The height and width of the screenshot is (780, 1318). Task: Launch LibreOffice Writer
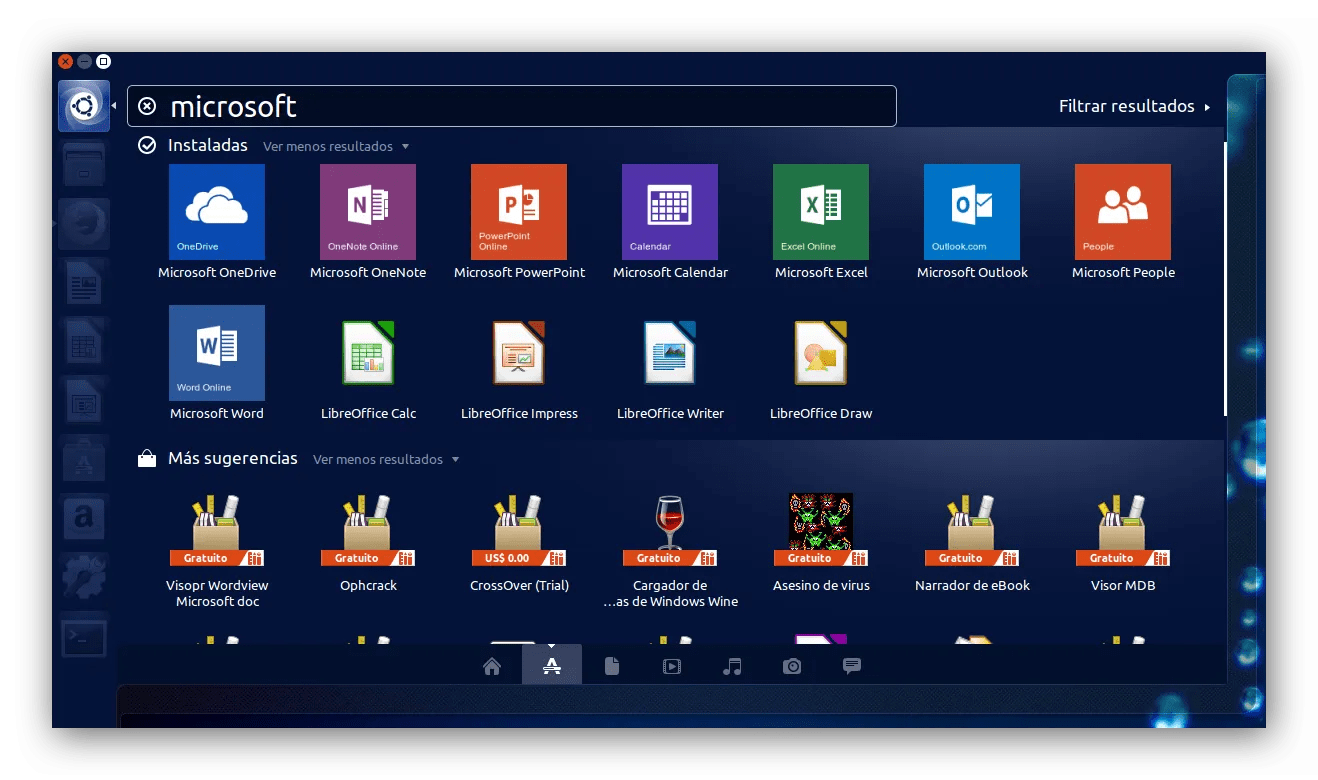(670, 353)
